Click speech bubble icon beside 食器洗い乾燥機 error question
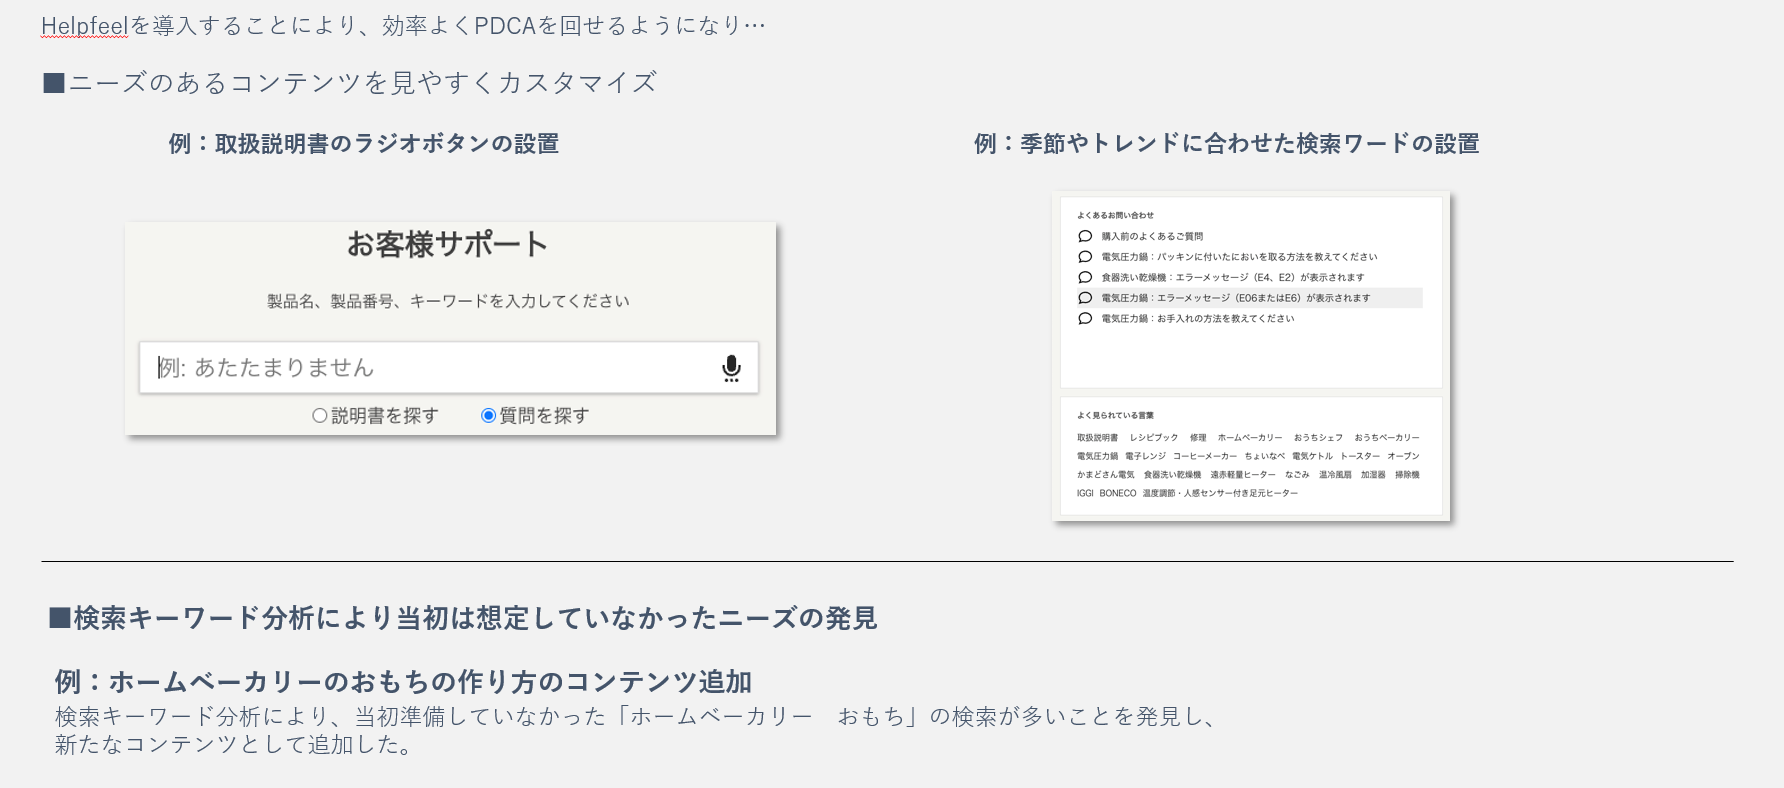Viewport: 1784px width, 788px height. click(x=1085, y=278)
